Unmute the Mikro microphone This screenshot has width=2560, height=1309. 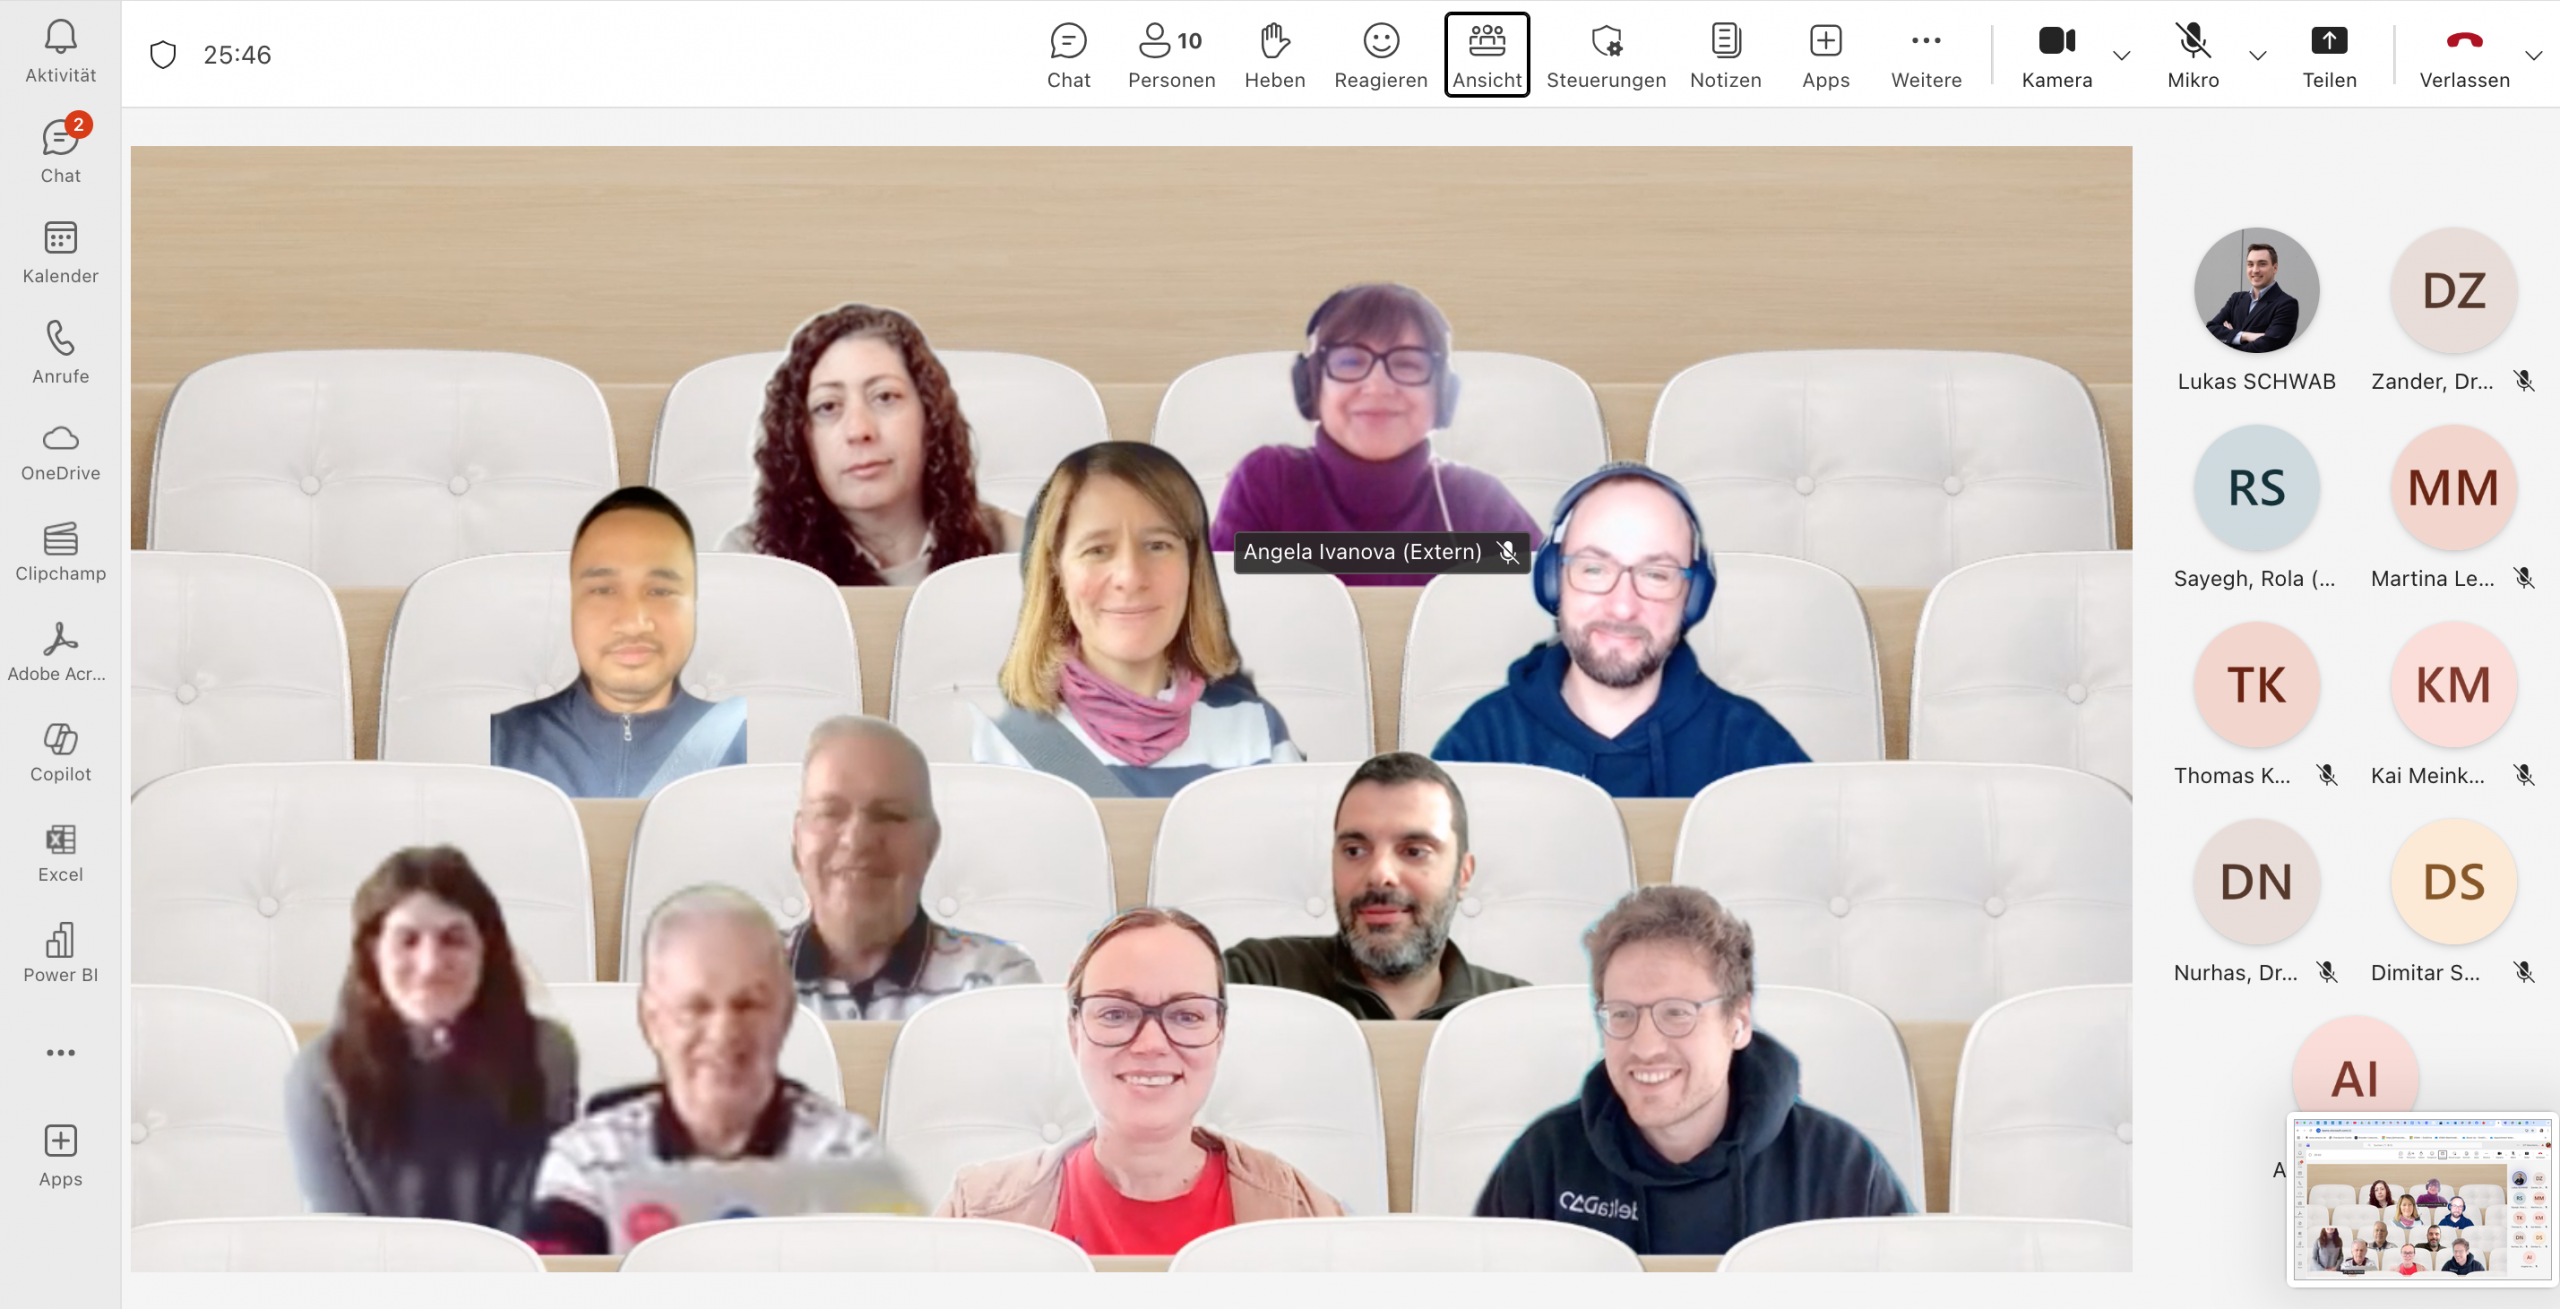pyautogui.click(x=2192, y=55)
